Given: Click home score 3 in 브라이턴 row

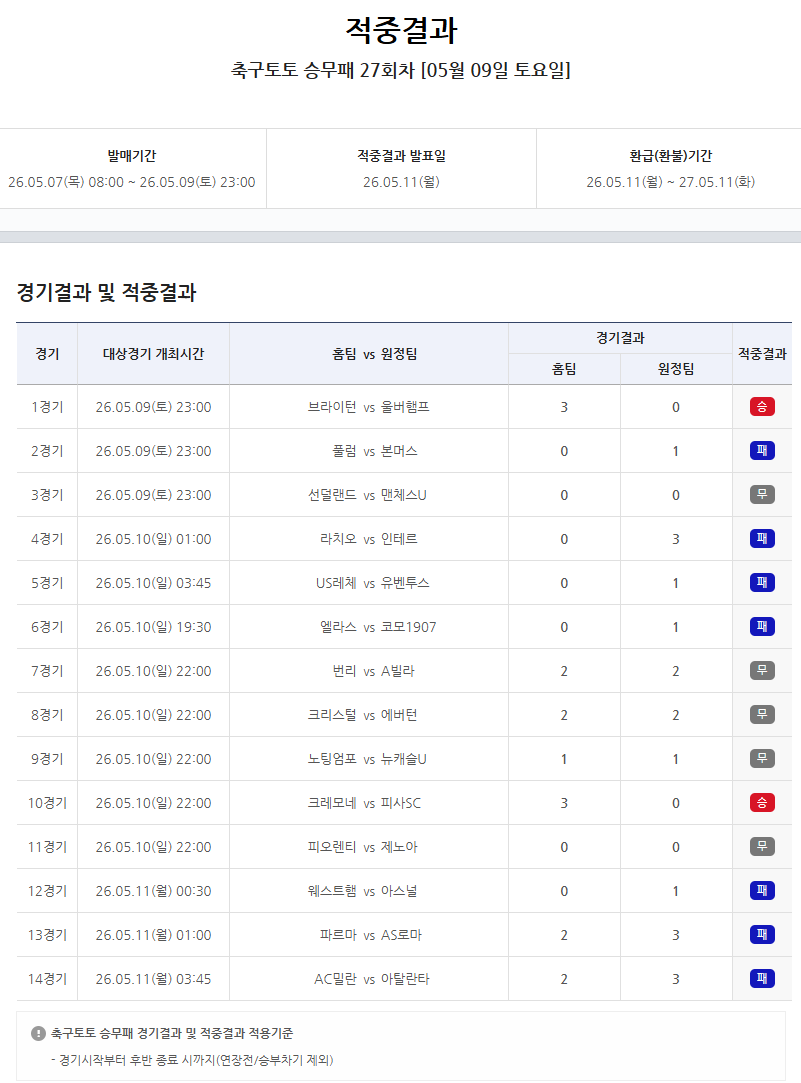Looking at the screenshot, I should click(x=564, y=407).
